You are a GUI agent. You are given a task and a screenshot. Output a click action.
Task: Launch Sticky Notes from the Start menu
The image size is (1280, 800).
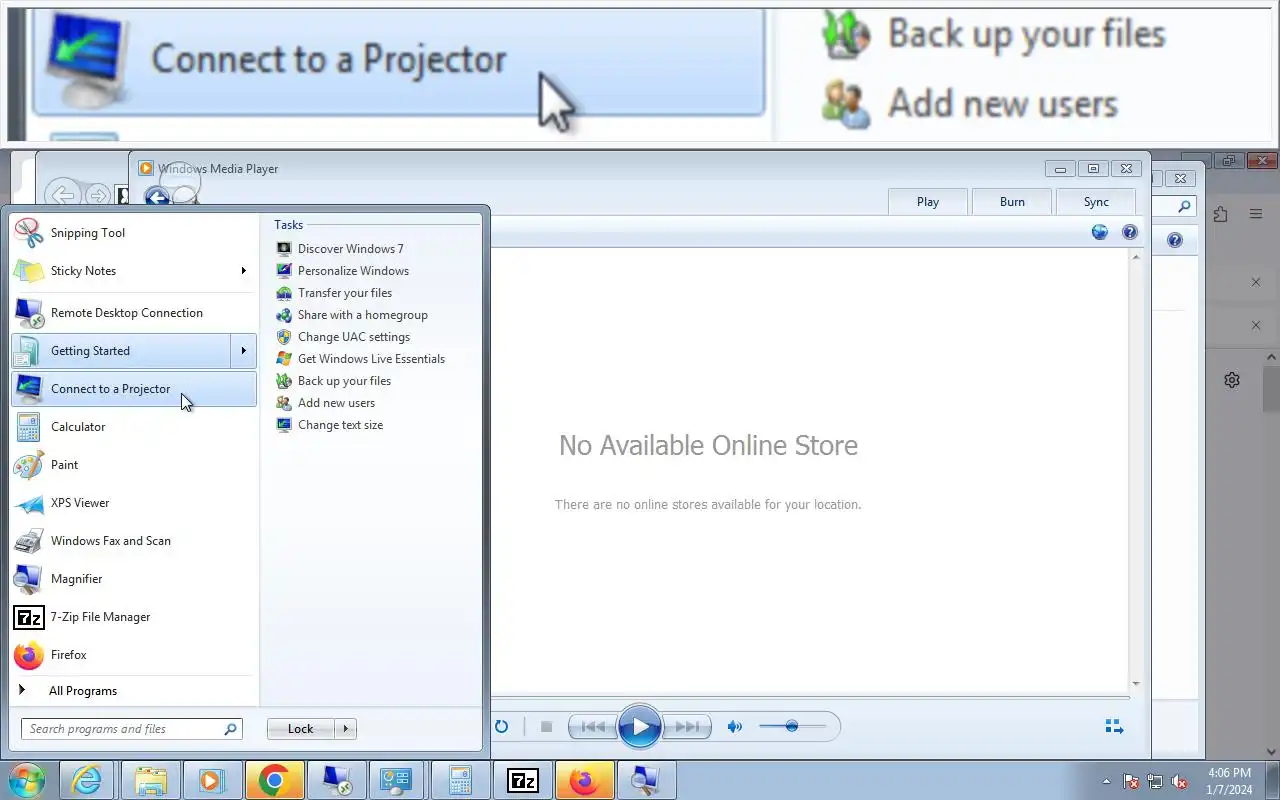pyautogui.click(x=134, y=271)
